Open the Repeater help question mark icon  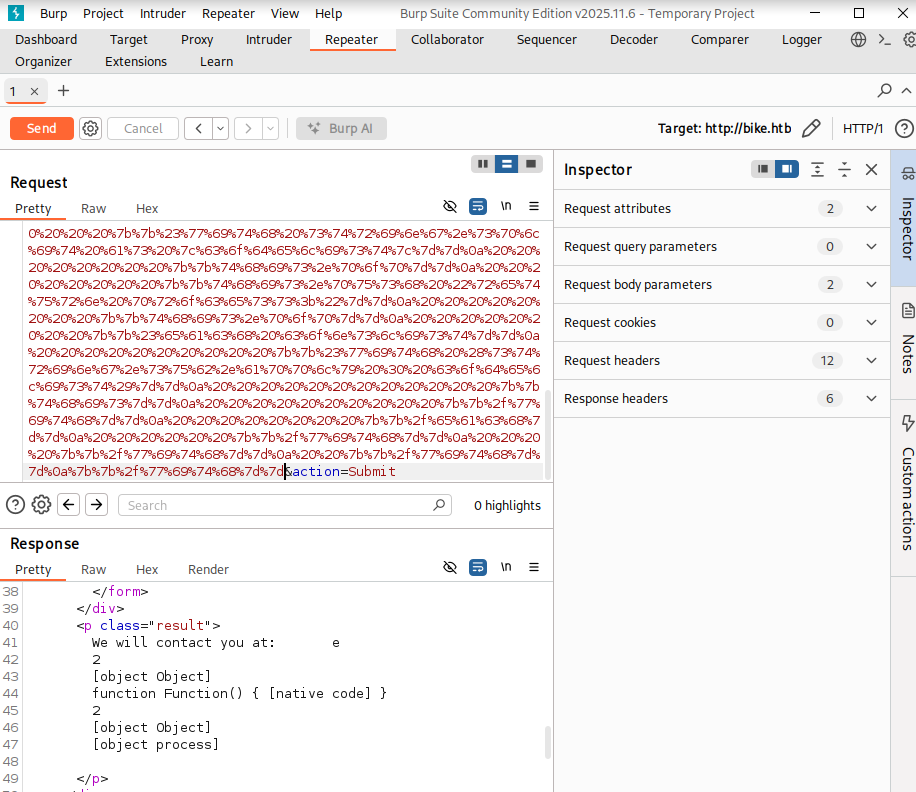(x=903, y=128)
